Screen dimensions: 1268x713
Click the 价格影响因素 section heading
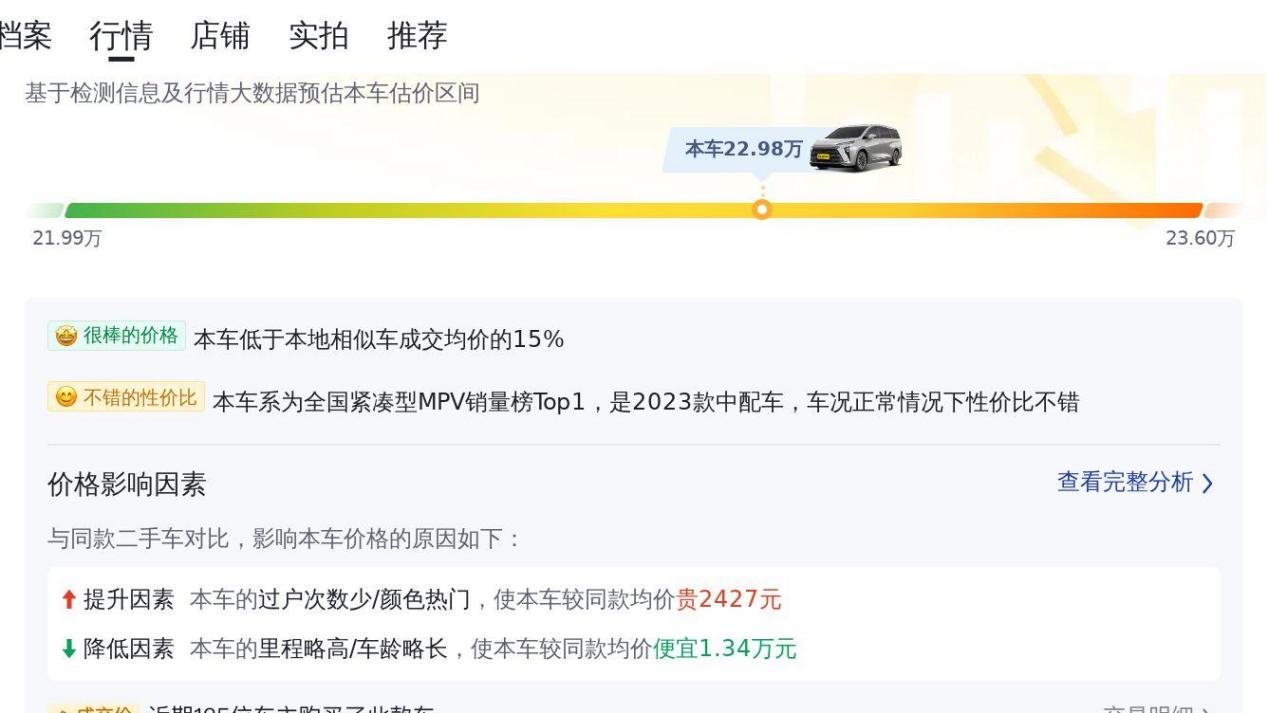[x=127, y=485]
